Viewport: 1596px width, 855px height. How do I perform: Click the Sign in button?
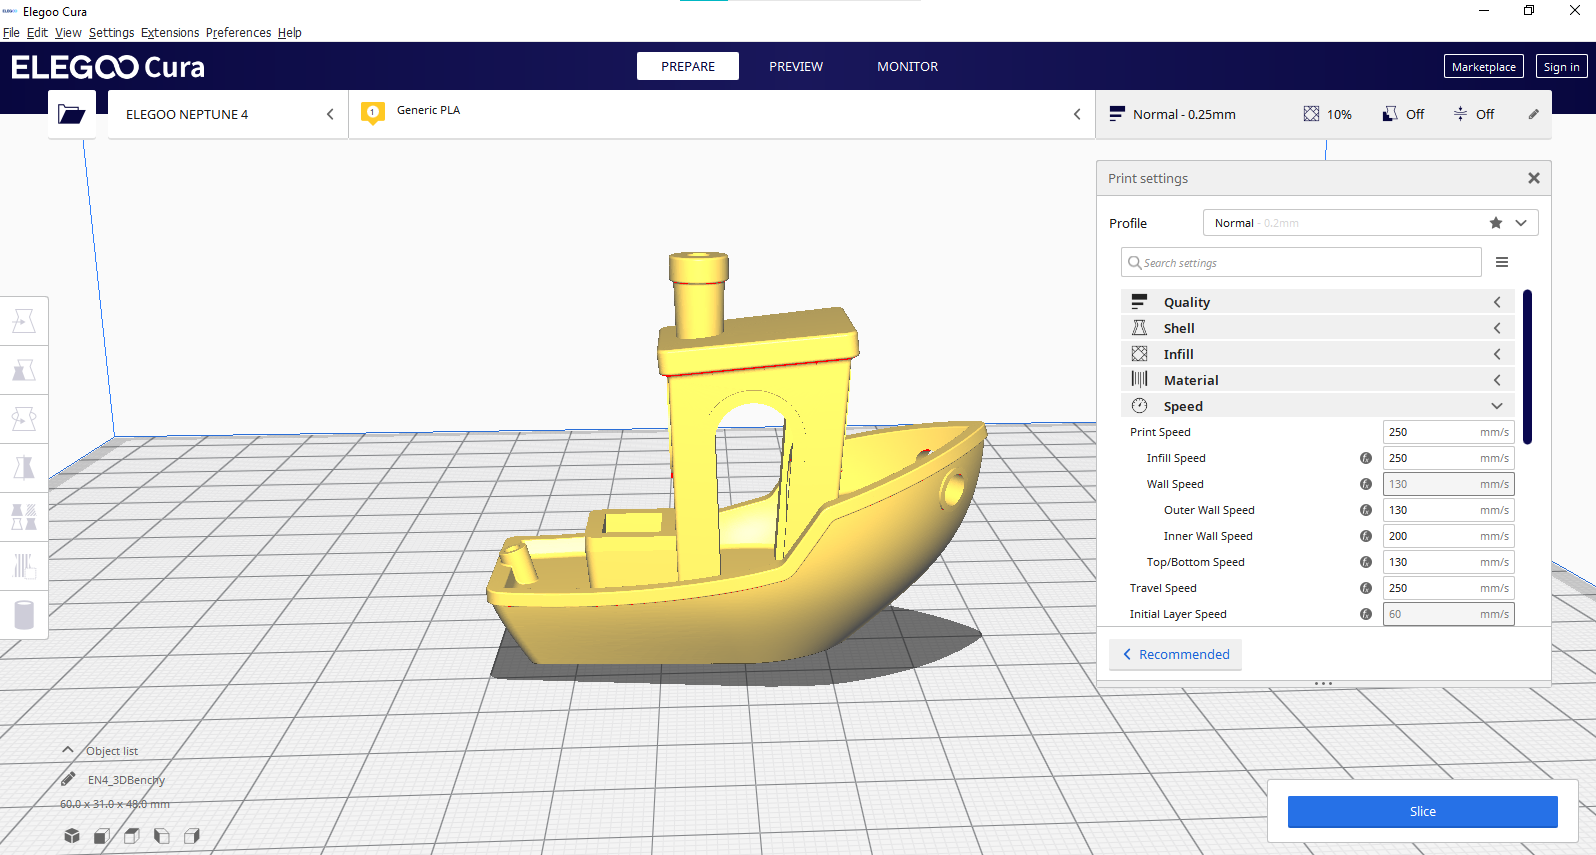(1561, 67)
